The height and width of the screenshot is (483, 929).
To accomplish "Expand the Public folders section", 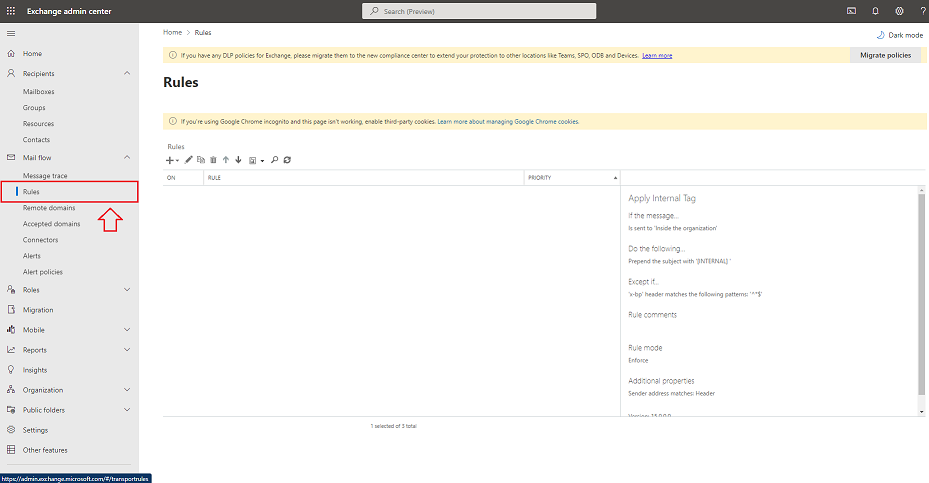I will tap(127, 410).
